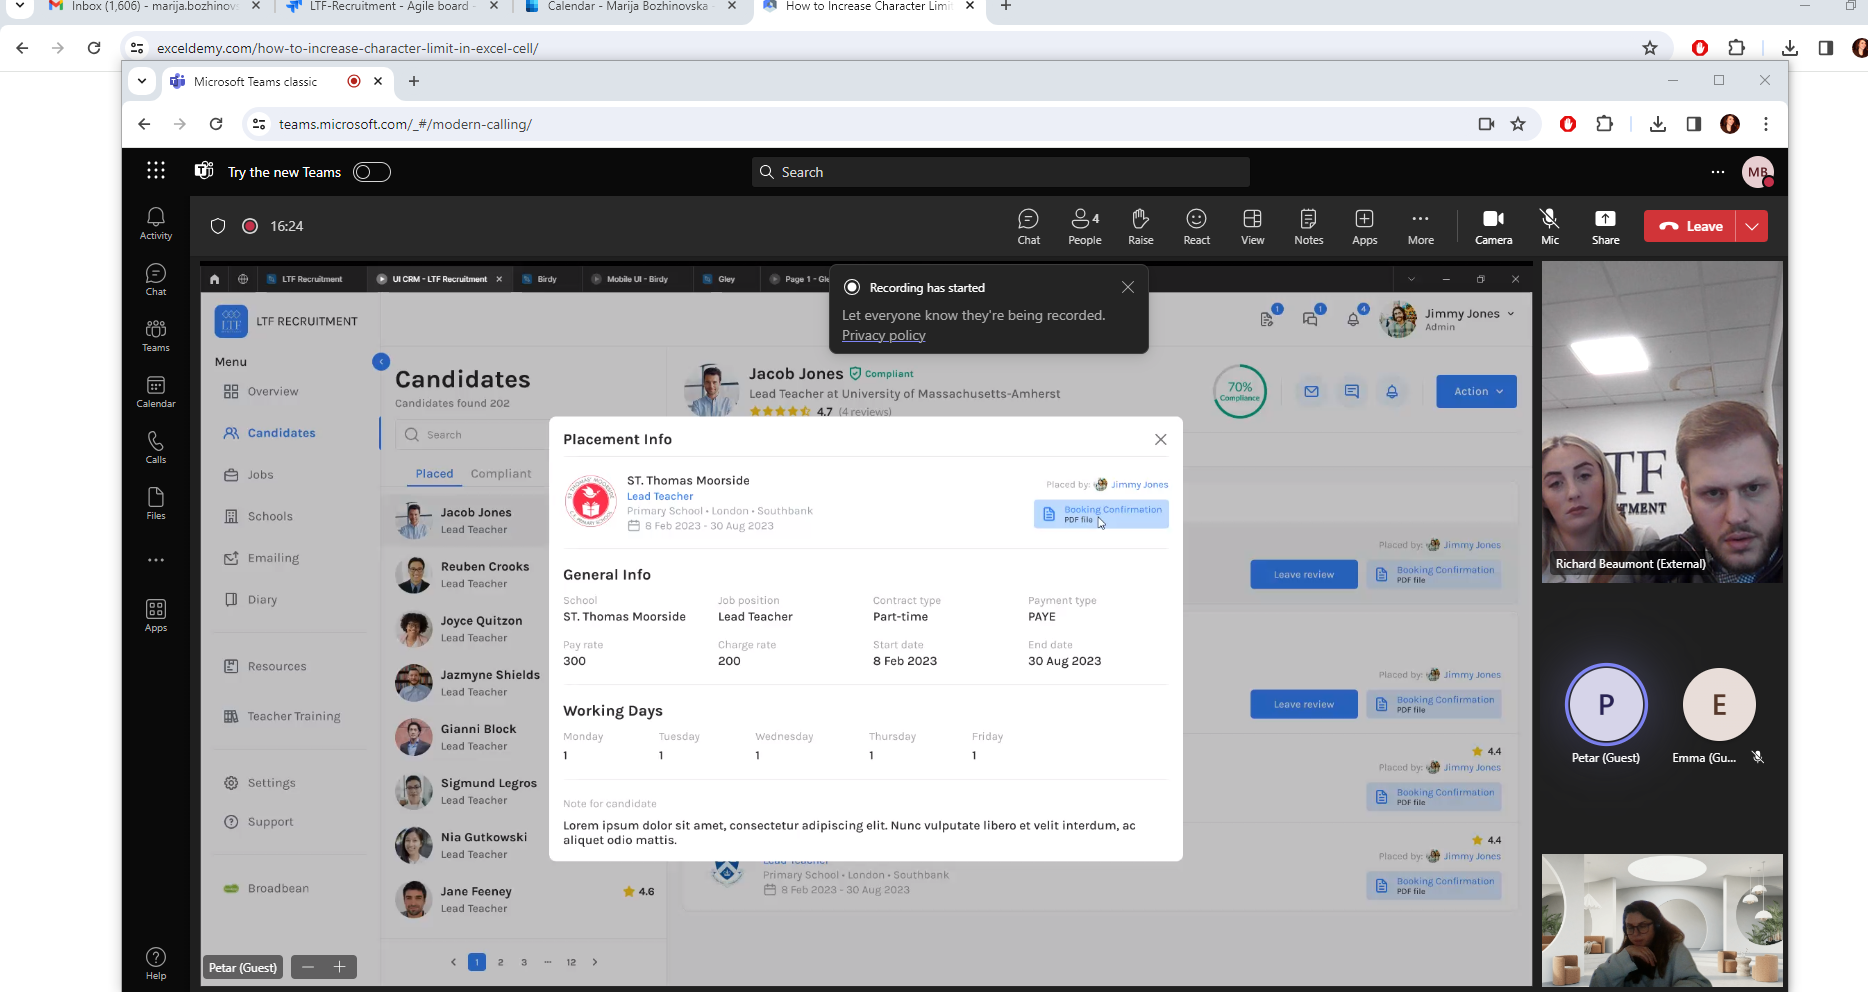Open Chat in Teams left sidebar
1868x992 pixels.
[x=156, y=280]
